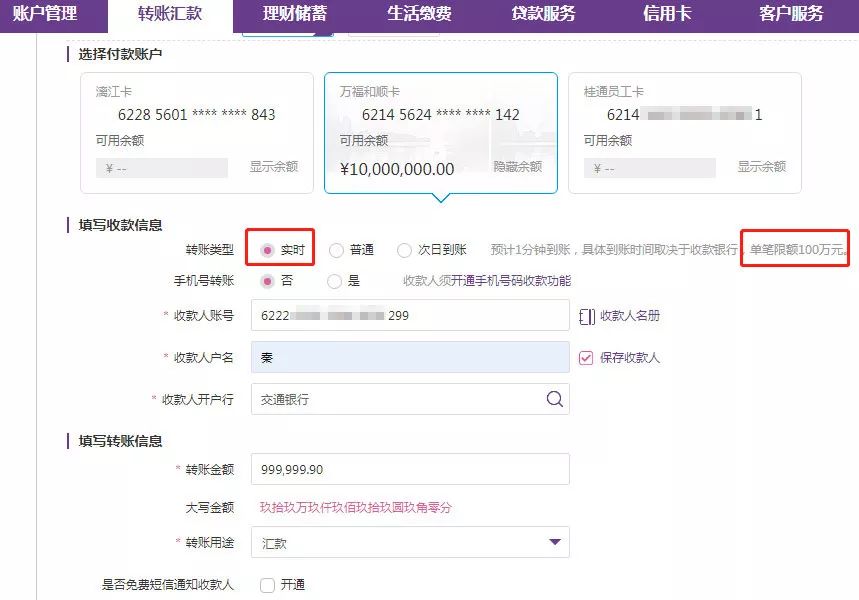Select the 万福和顺卡 account card
This screenshot has height=600, width=859.
[441, 133]
